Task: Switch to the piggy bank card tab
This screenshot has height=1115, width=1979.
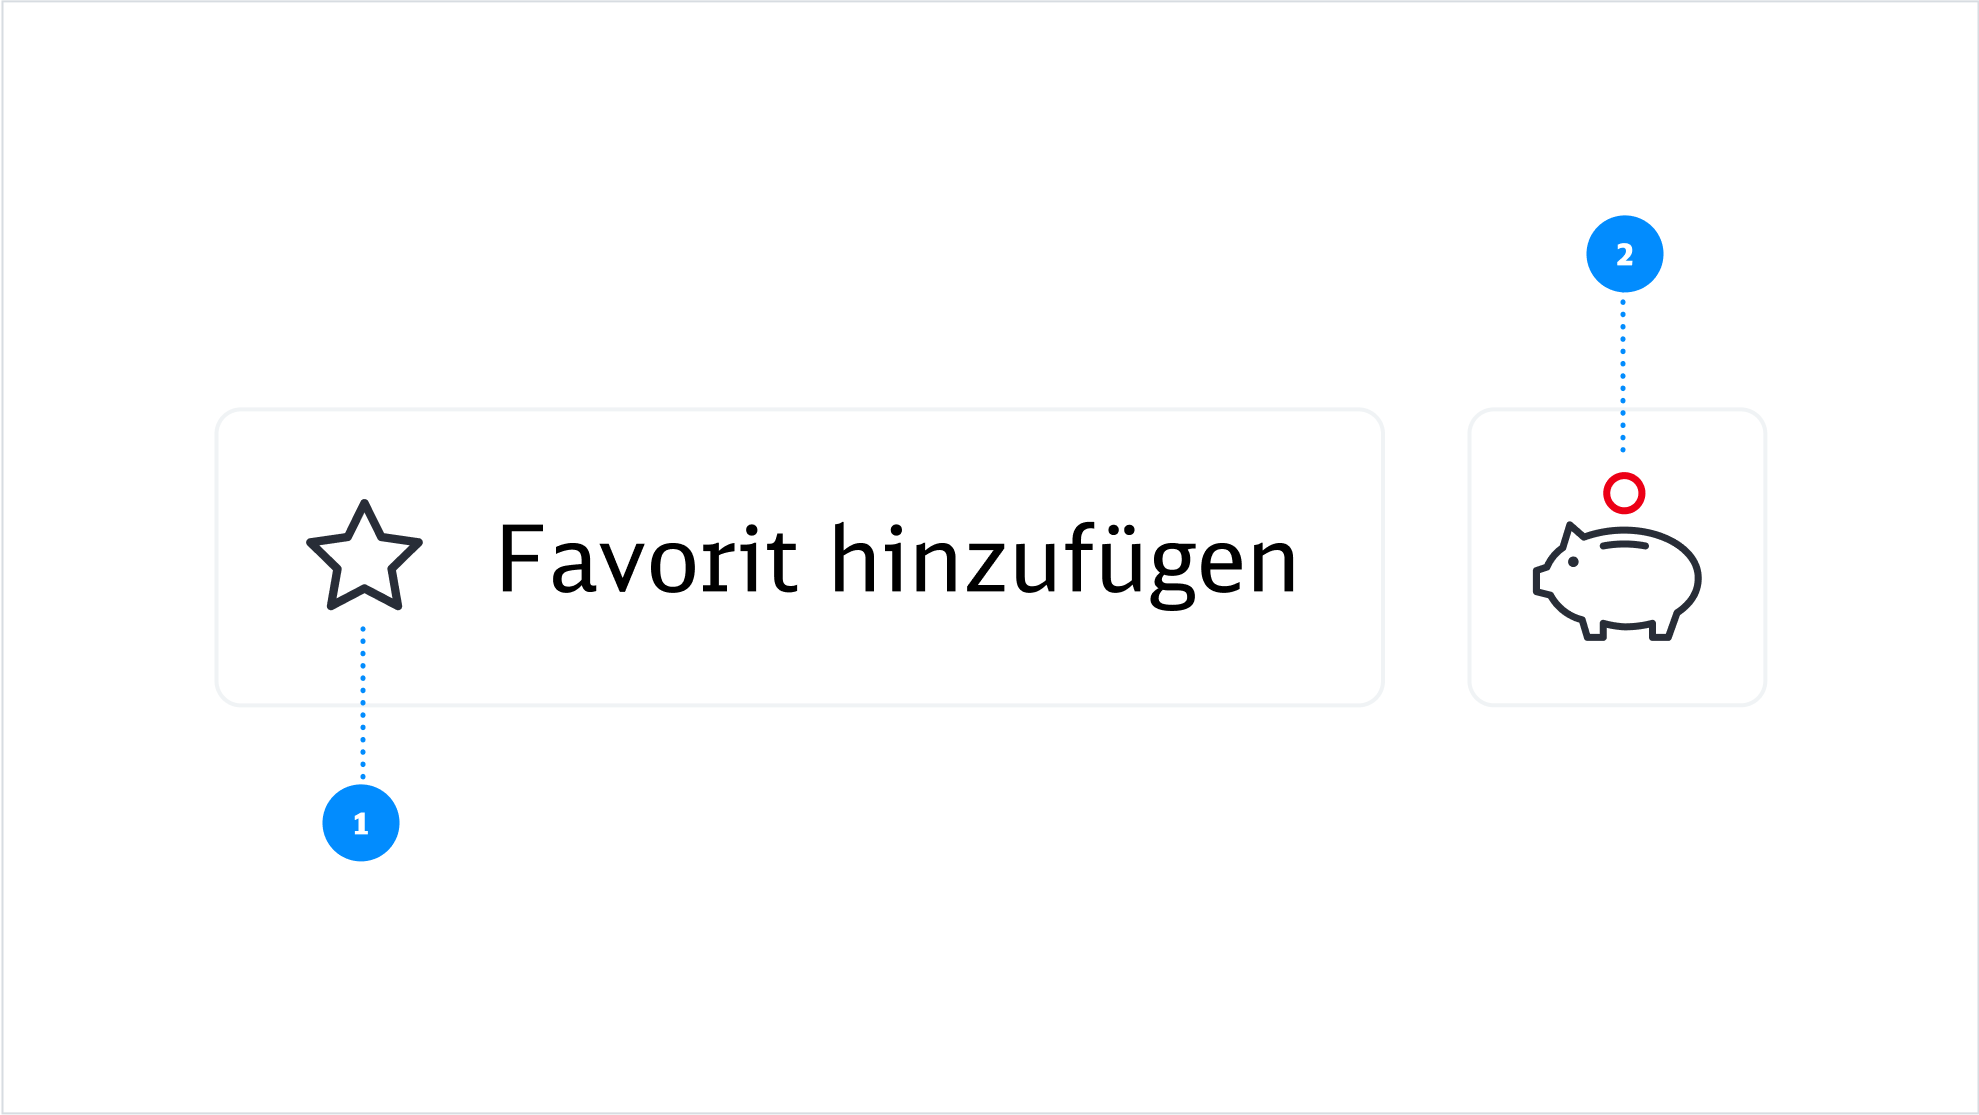Action: pos(1618,557)
